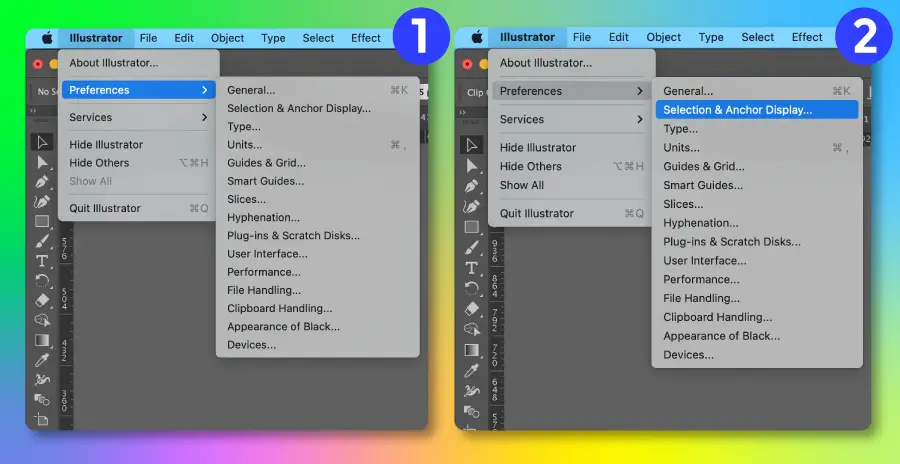Select the Pen tool in left window
Image resolution: width=900 pixels, height=464 pixels.
click(x=42, y=183)
